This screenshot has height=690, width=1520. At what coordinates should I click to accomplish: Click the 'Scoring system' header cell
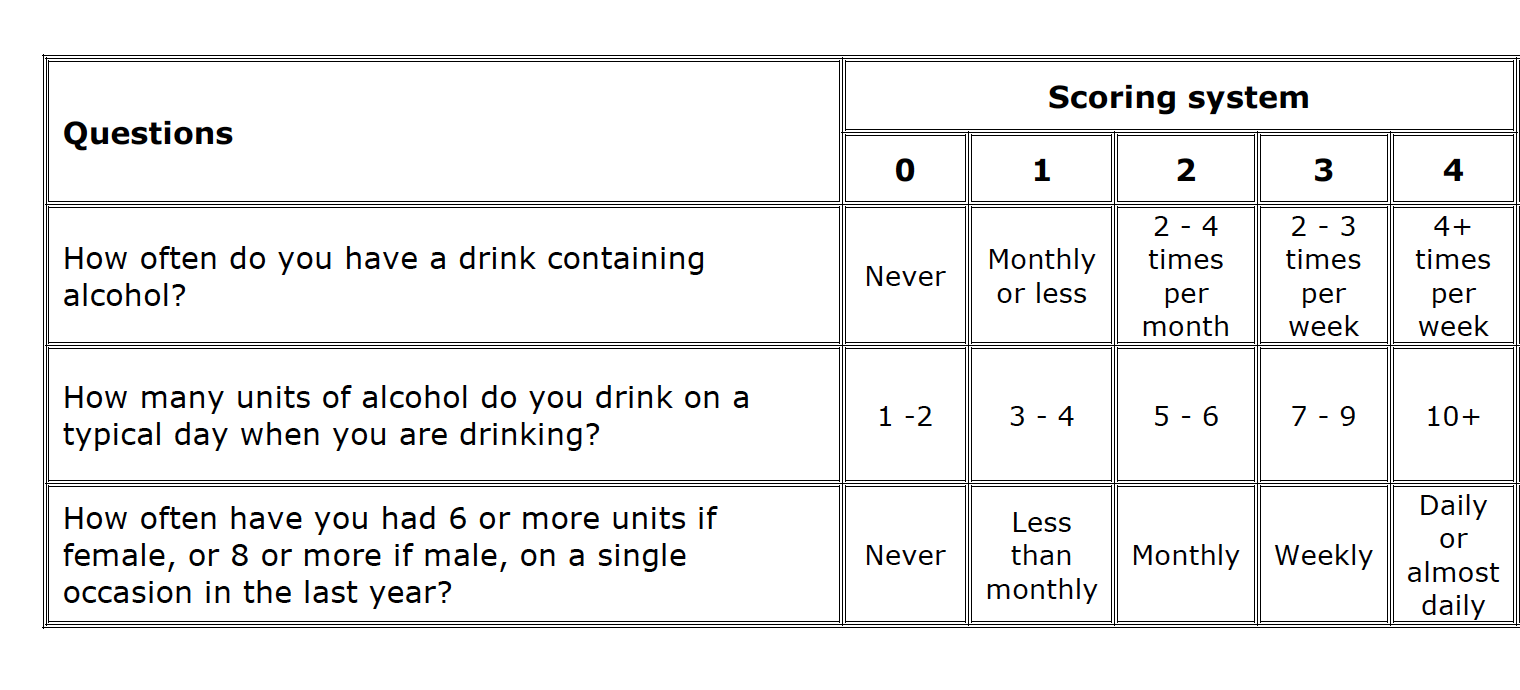click(1179, 96)
